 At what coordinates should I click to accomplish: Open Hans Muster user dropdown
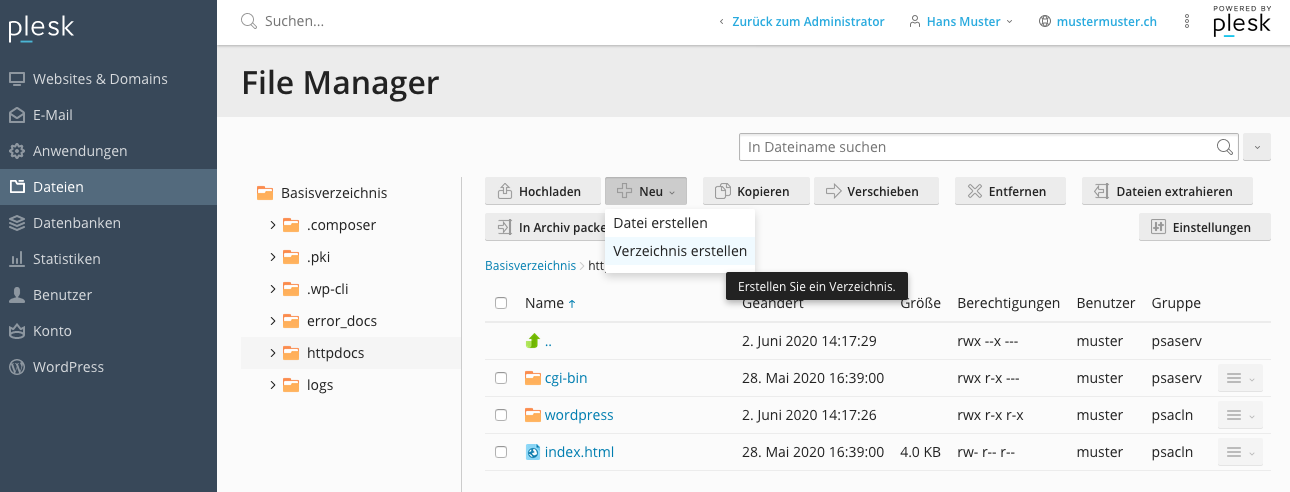(961, 21)
